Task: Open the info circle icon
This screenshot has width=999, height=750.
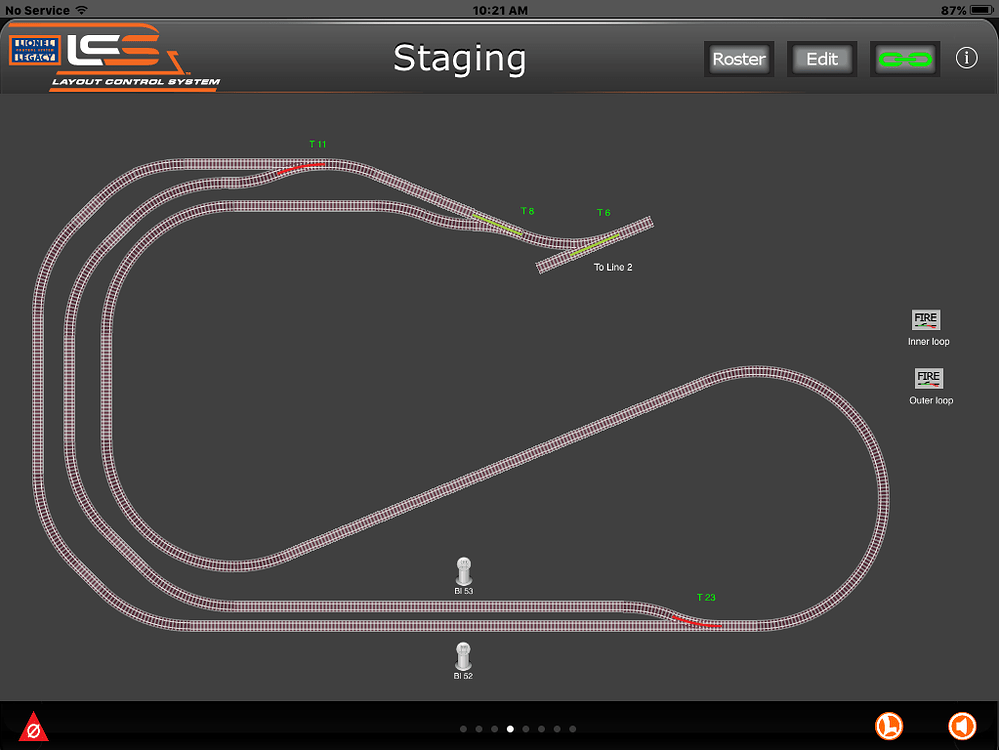Action: (x=966, y=58)
